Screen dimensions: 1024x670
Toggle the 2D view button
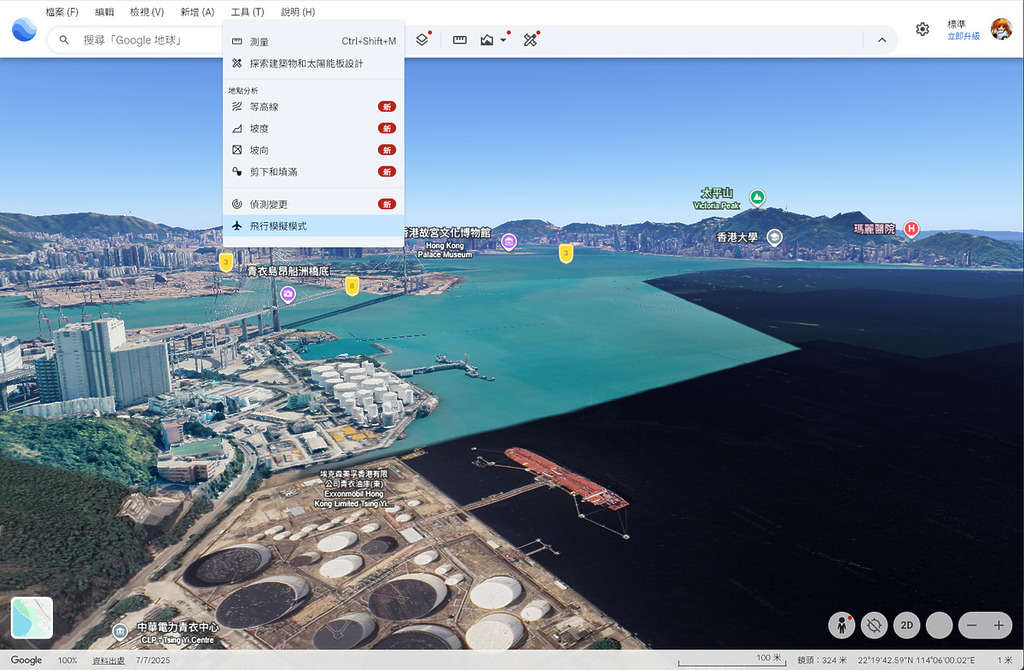point(907,625)
